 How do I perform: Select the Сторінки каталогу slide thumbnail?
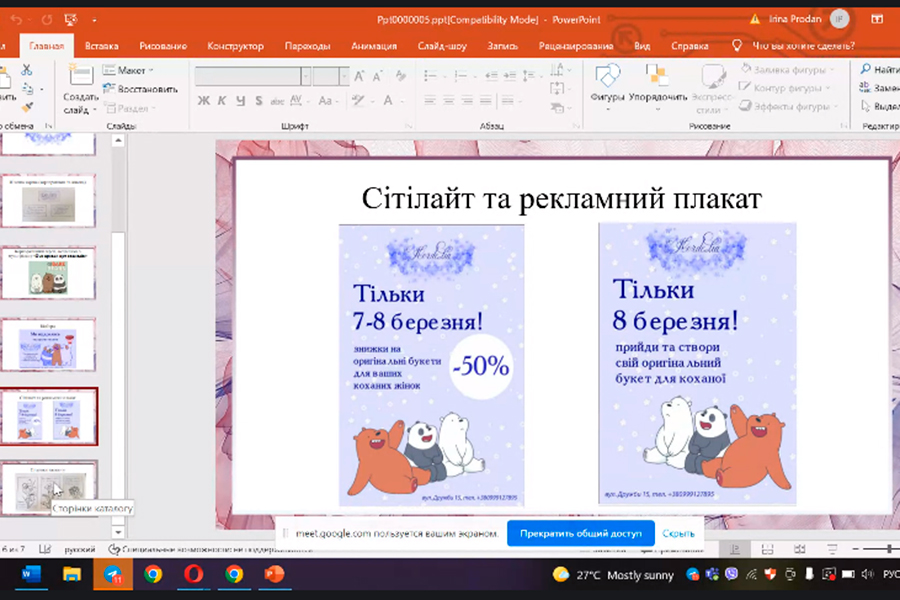point(49,484)
